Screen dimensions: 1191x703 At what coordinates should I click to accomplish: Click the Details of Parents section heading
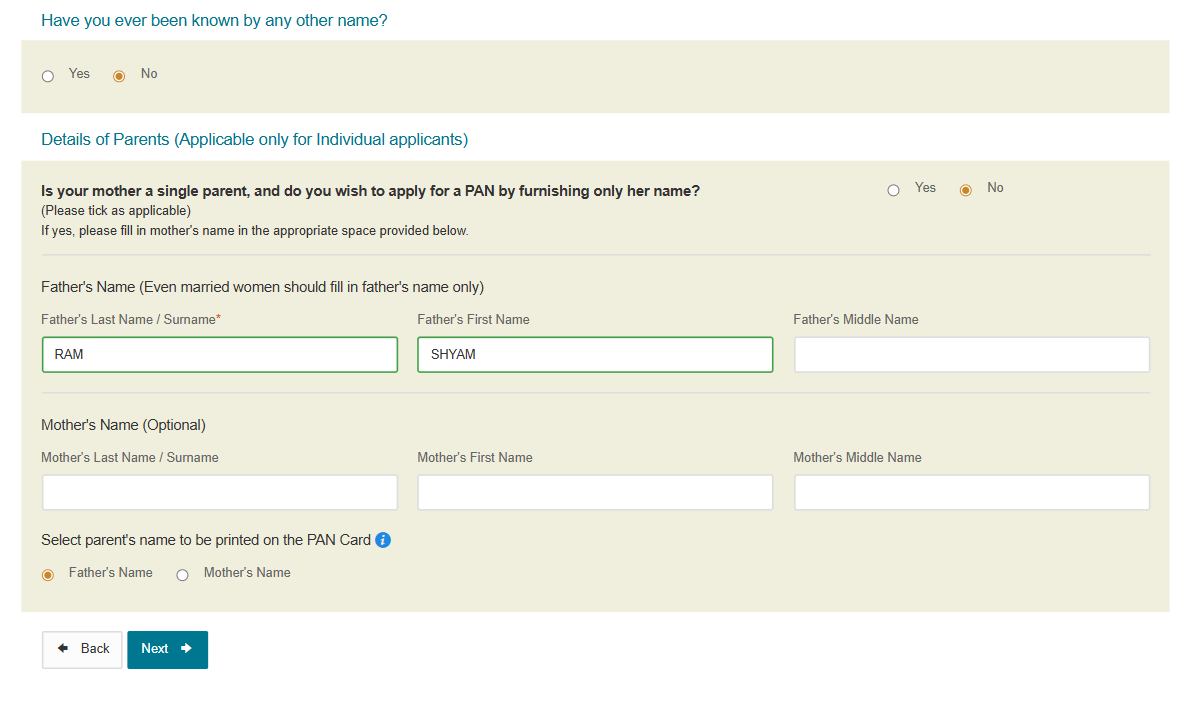254,139
